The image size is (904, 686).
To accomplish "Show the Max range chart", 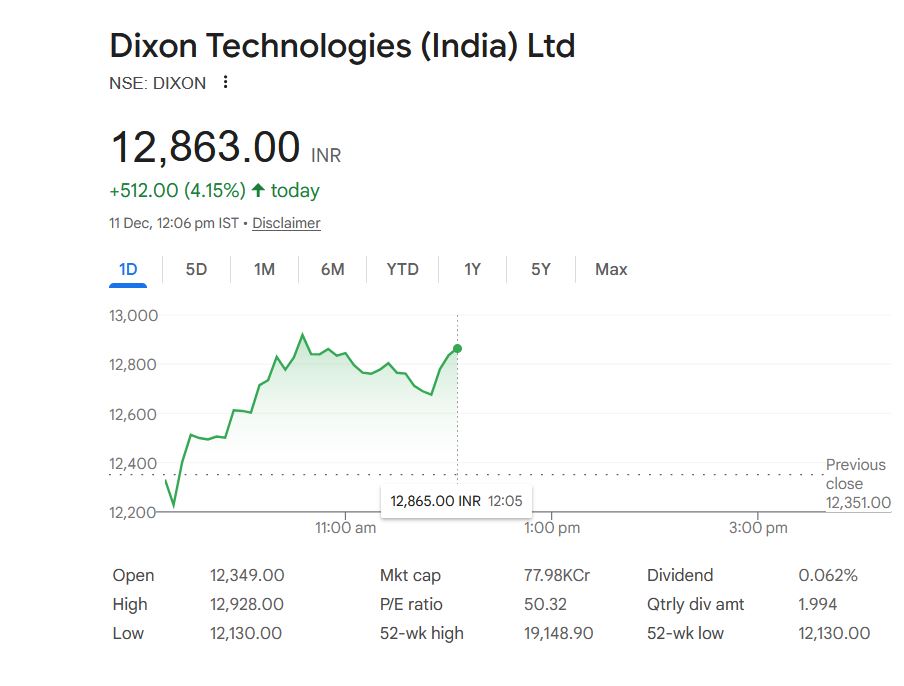I will [x=611, y=269].
